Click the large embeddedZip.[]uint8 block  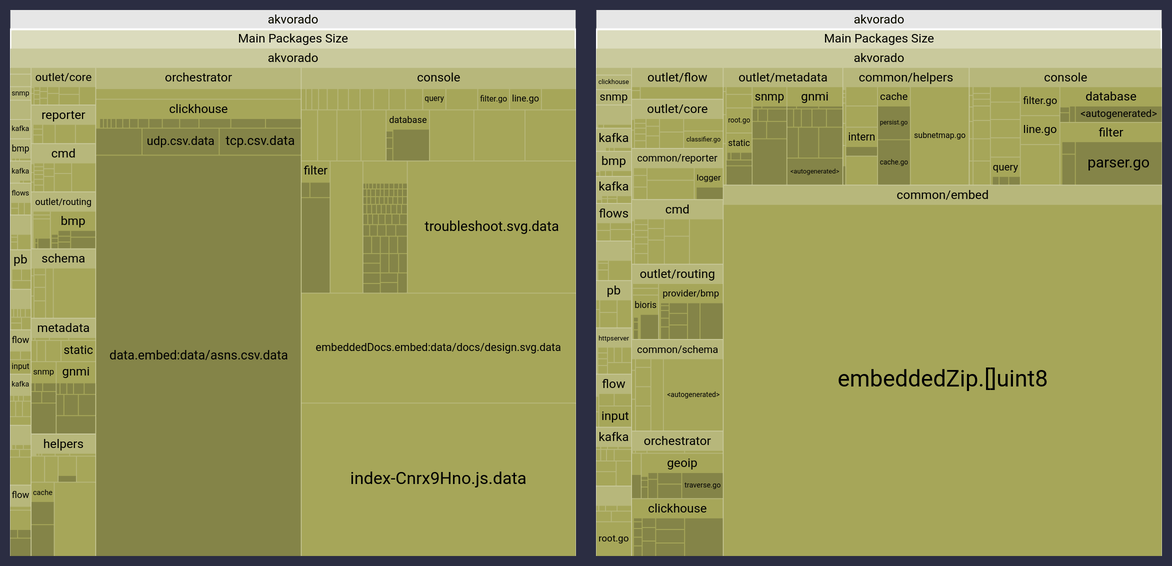(942, 380)
